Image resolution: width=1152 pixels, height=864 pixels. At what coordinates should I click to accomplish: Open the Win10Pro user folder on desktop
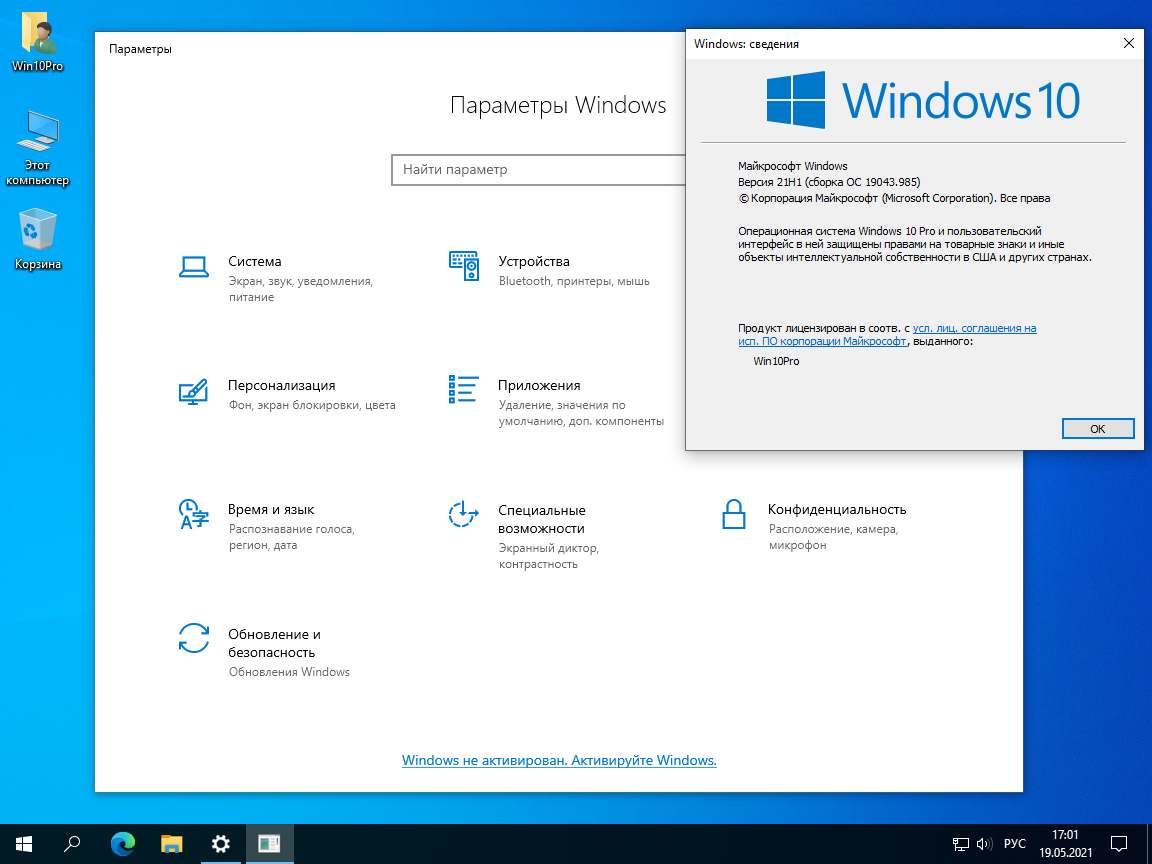tap(37, 42)
